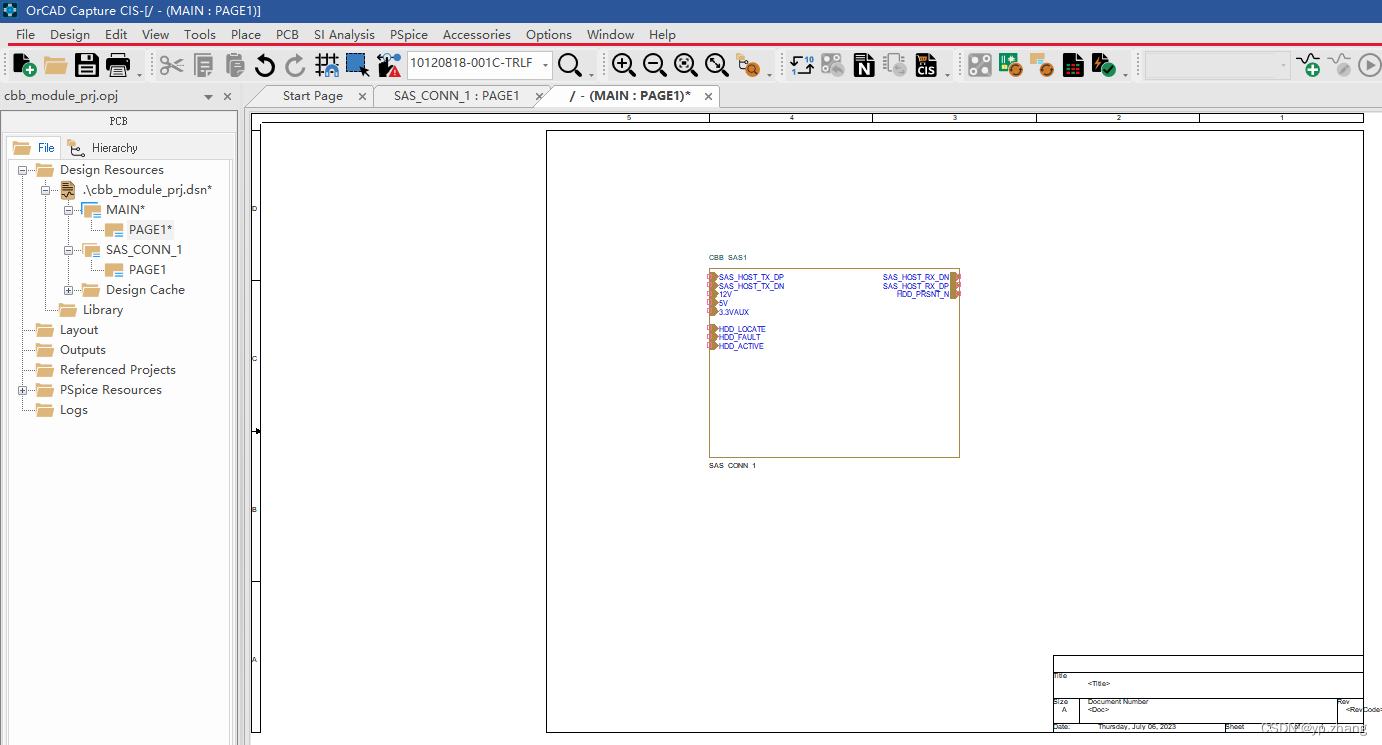
Task: Expand the Design Cache folder
Action: (x=68, y=290)
